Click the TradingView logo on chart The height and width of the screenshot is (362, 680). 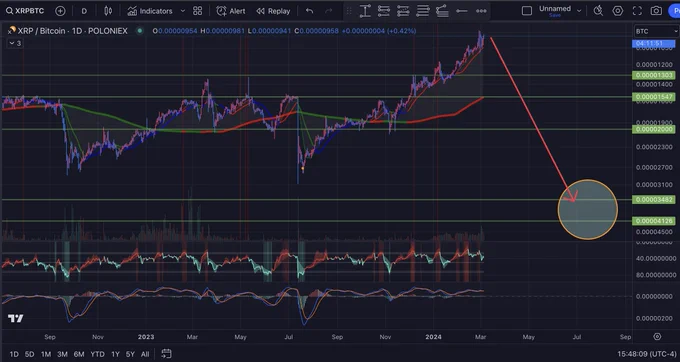(x=16, y=319)
